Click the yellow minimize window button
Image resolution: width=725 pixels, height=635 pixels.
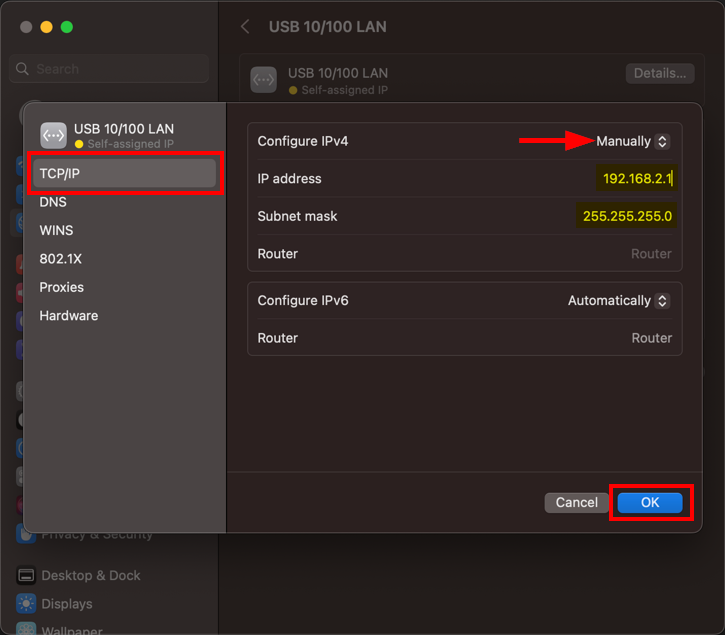click(x=46, y=27)
